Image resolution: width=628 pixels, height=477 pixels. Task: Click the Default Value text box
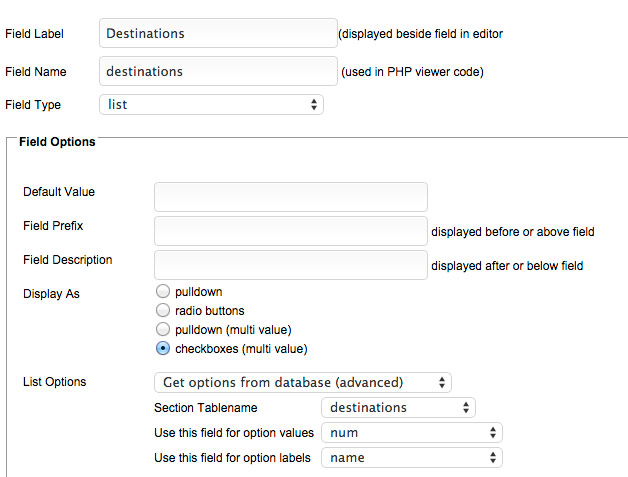[x=290, y=197]
